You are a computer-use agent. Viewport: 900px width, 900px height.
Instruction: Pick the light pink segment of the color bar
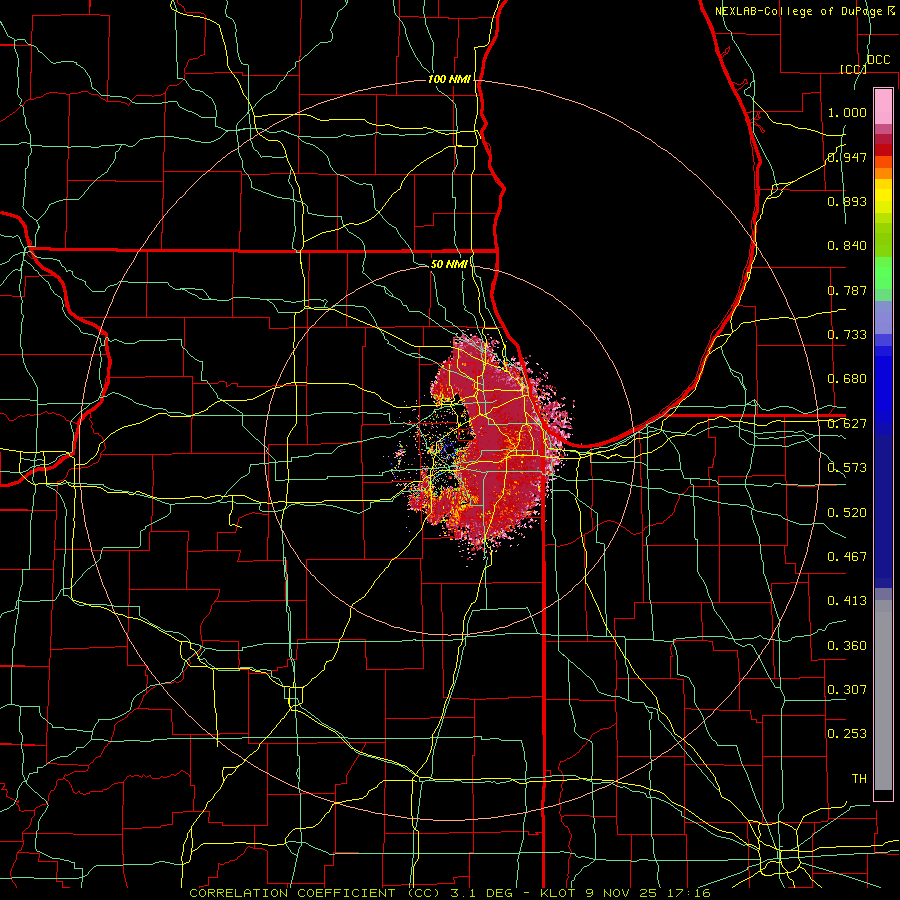pos(883,106)
